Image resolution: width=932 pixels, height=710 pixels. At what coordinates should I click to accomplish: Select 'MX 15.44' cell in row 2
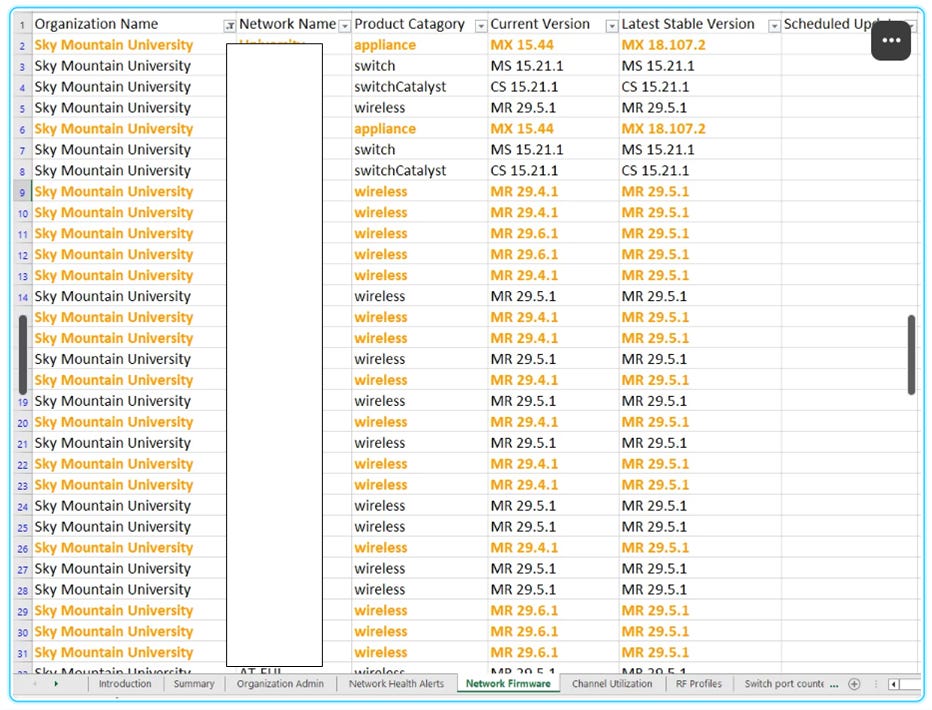(553, 45)
